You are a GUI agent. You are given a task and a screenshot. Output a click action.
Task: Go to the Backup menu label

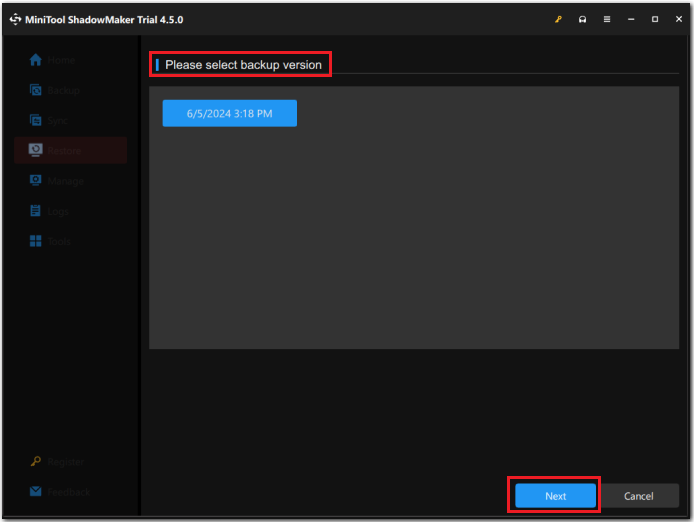[64, 90]
